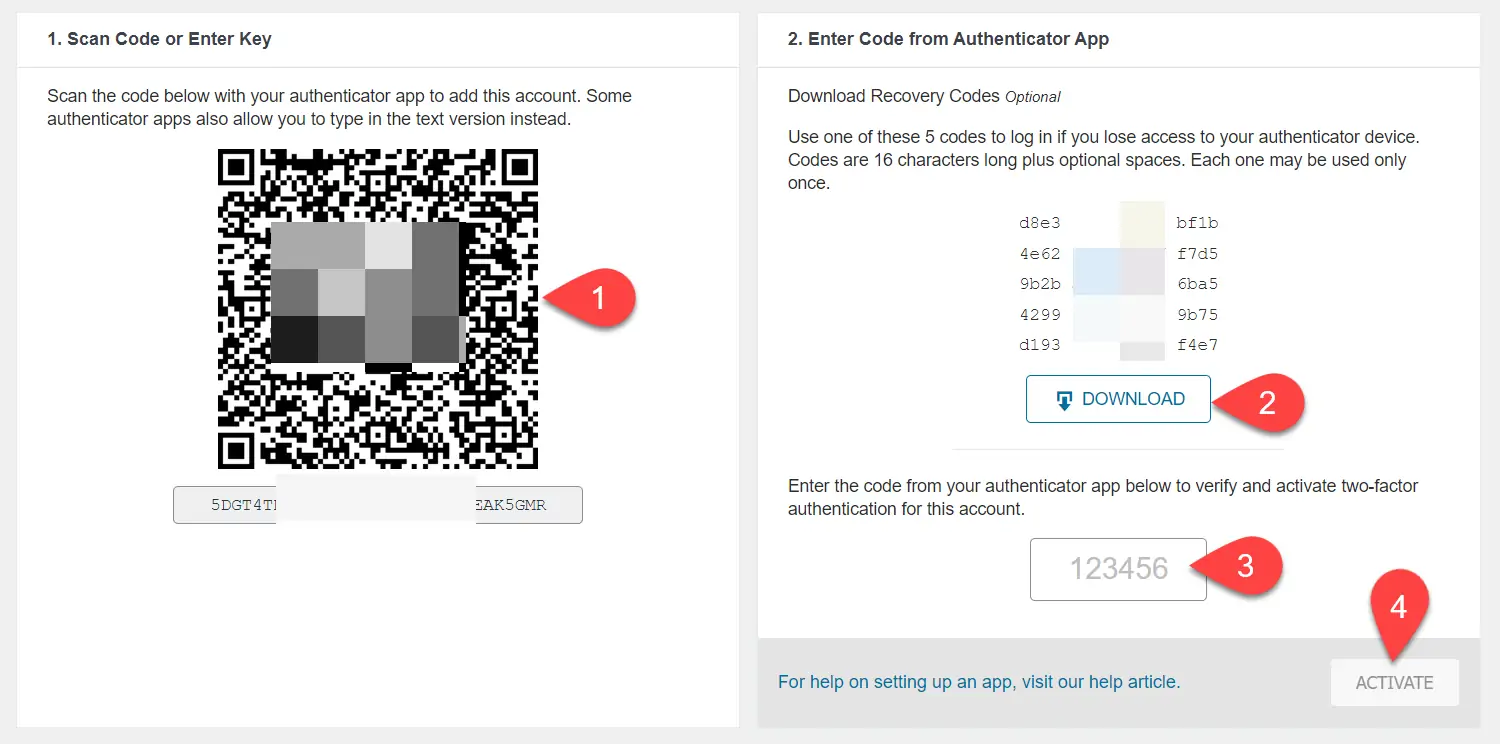
Task: Click red callout marker number 4
Action: 1398,607
